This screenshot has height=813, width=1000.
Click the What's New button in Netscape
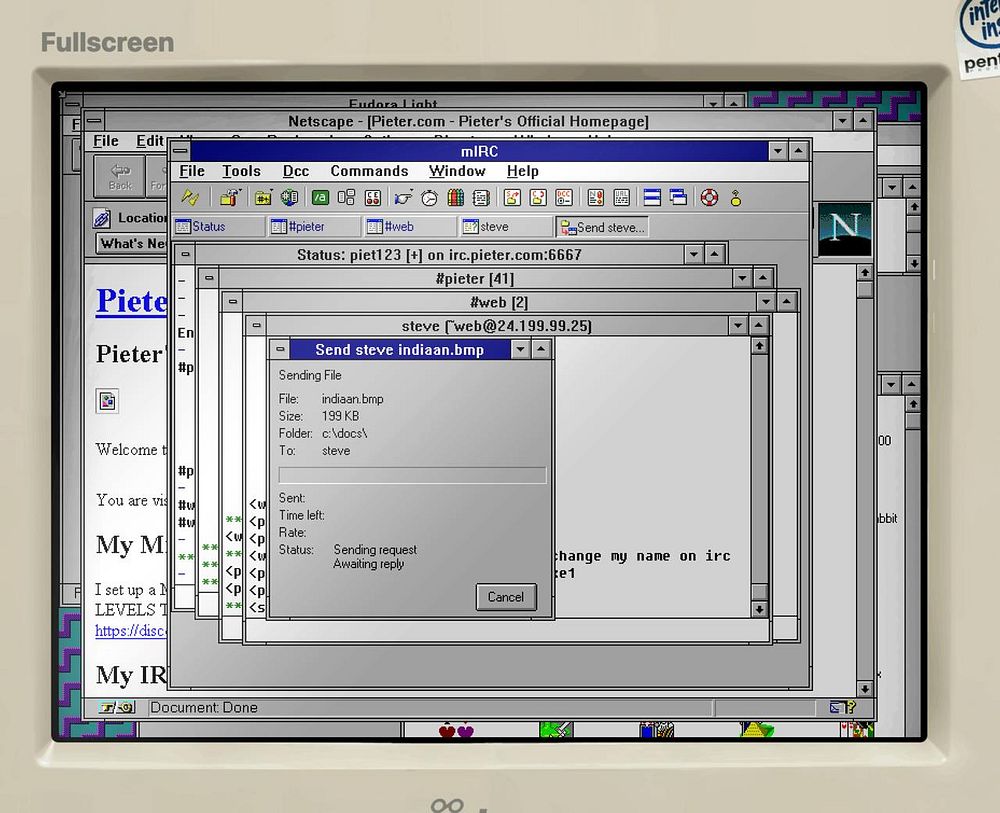133,244
